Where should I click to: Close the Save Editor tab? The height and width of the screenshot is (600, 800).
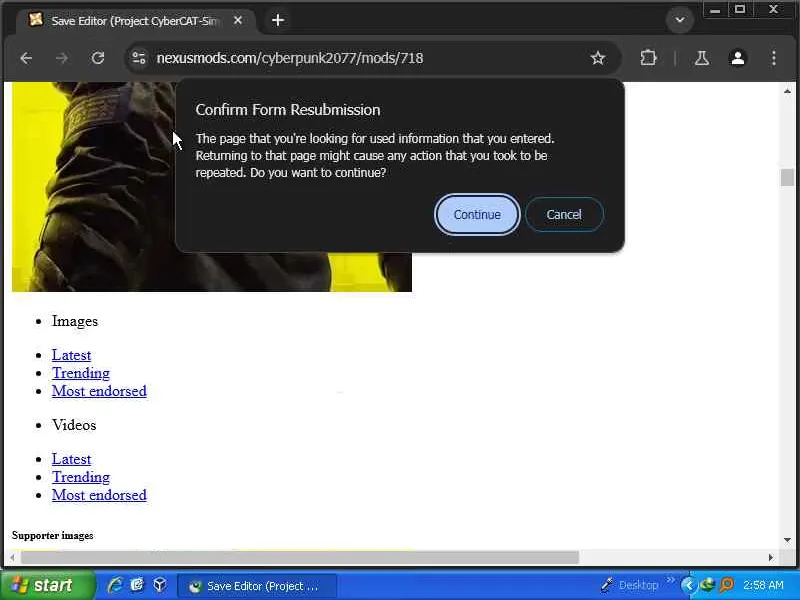(238, 20)
